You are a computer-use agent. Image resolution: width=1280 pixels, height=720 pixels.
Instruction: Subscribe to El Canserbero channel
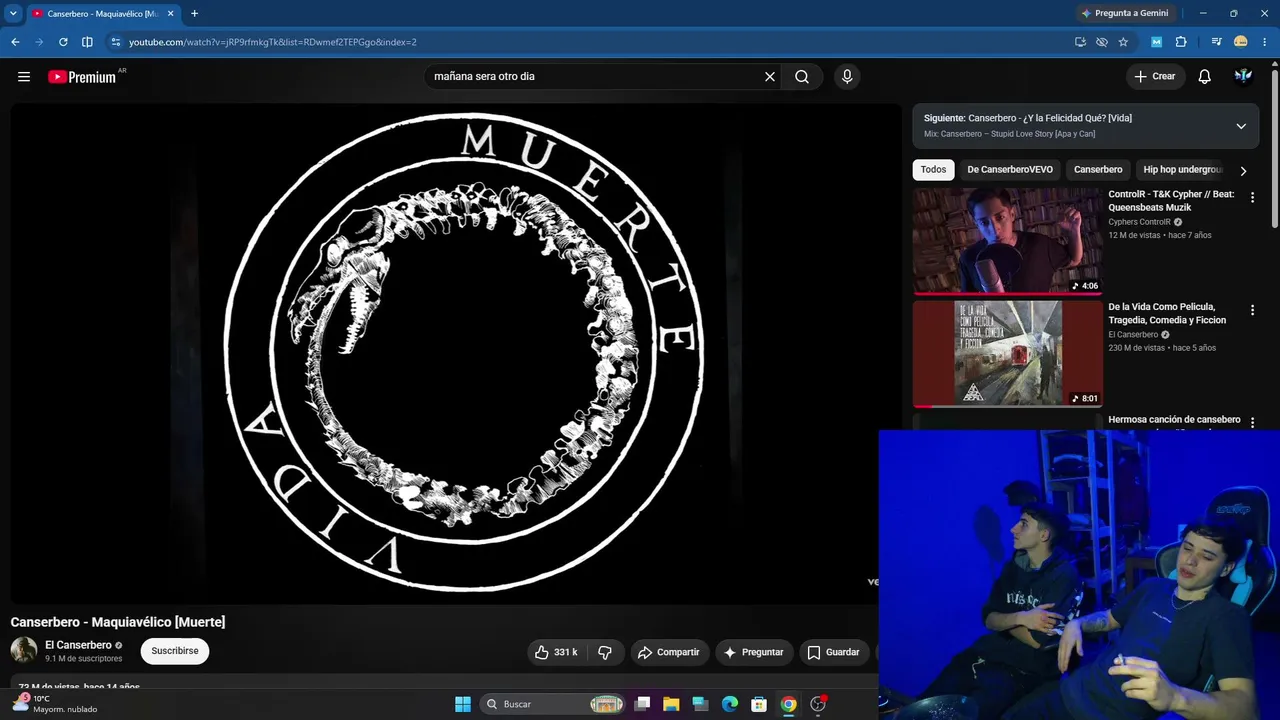[175, 651]
